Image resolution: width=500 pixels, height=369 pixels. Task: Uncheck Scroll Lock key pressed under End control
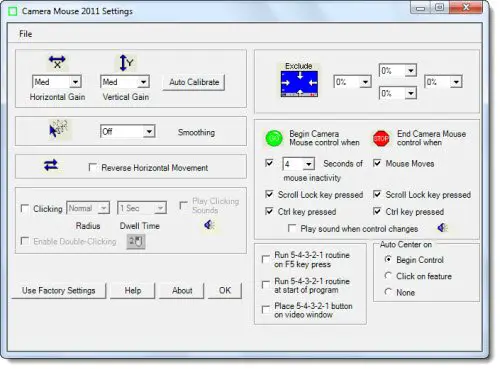point(377,194)
